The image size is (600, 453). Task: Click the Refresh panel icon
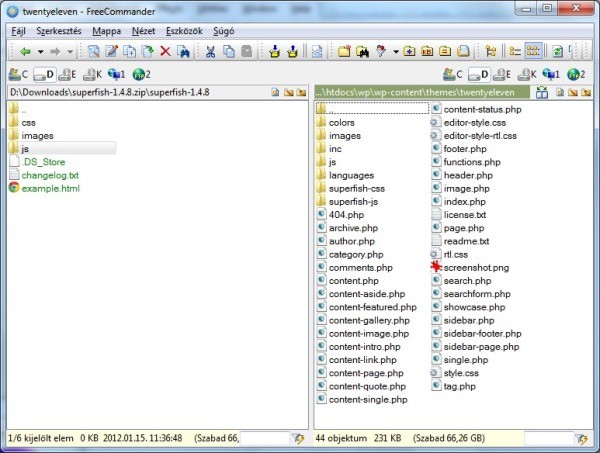(x=558, y=51)
